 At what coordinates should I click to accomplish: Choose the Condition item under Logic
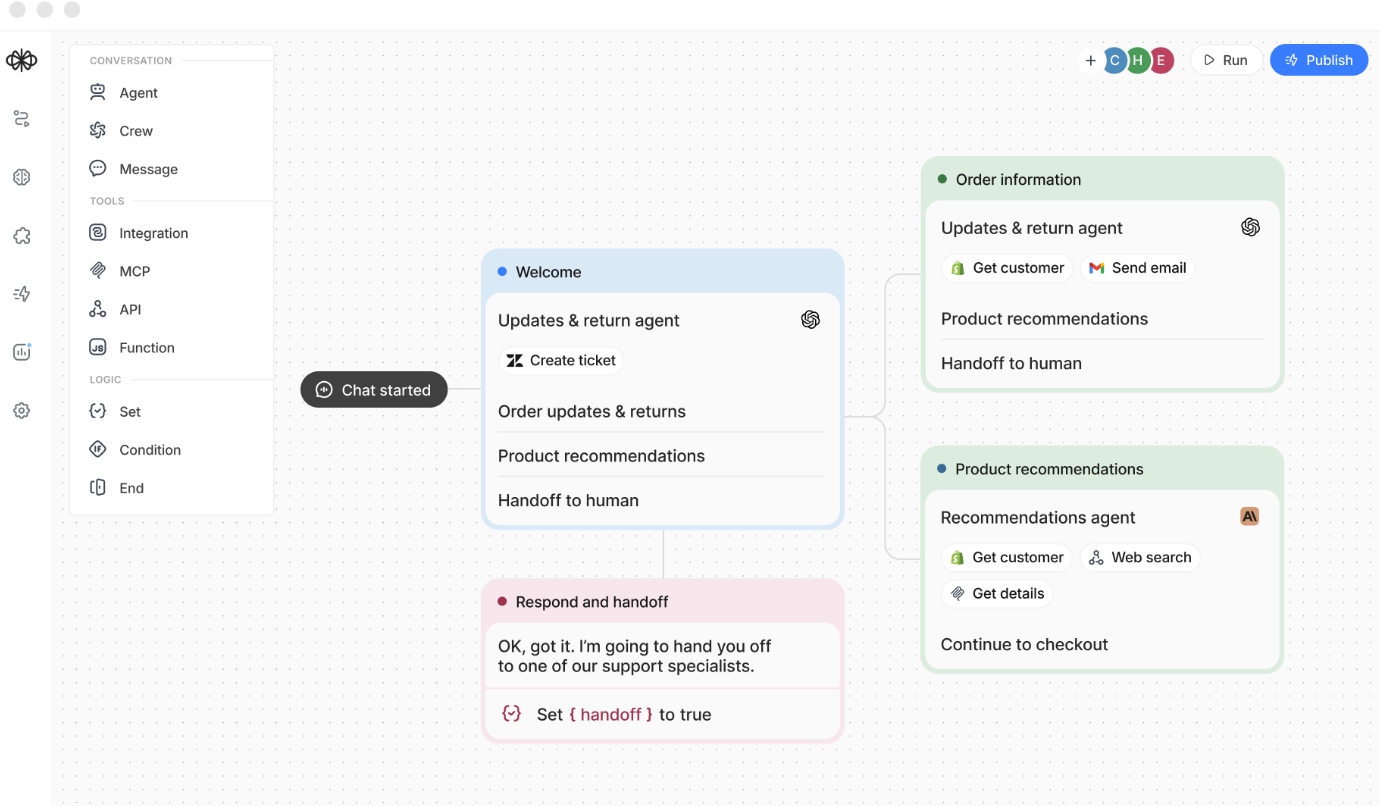point(148,449)
